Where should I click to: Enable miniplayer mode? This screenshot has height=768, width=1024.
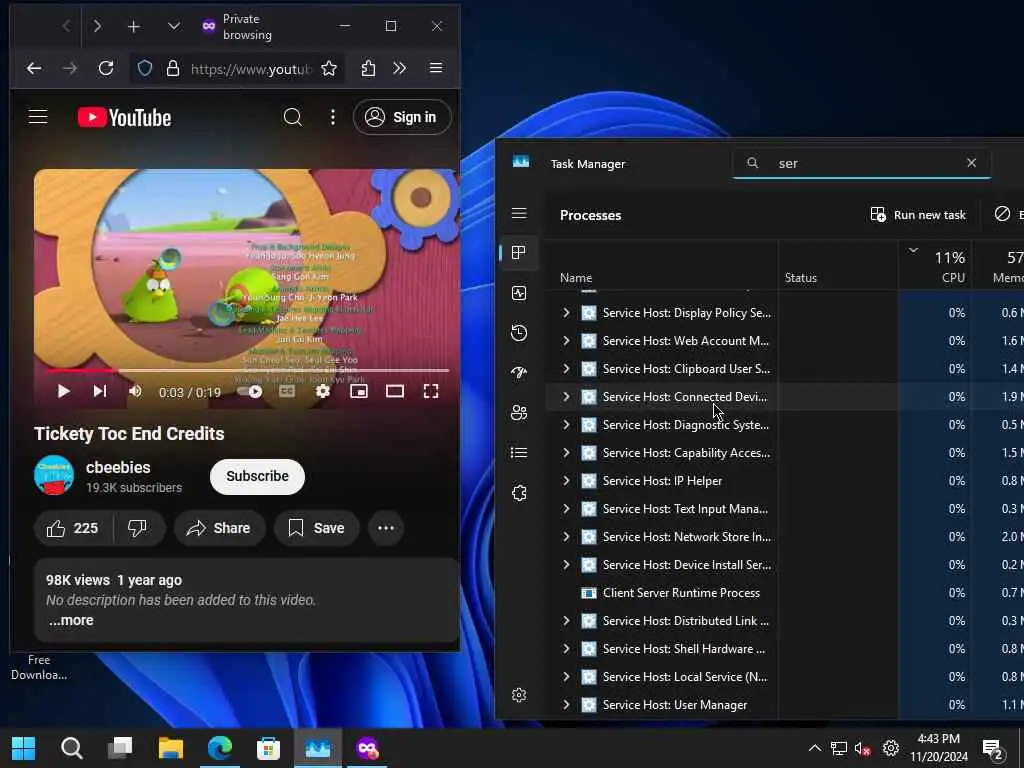point(359,391)
